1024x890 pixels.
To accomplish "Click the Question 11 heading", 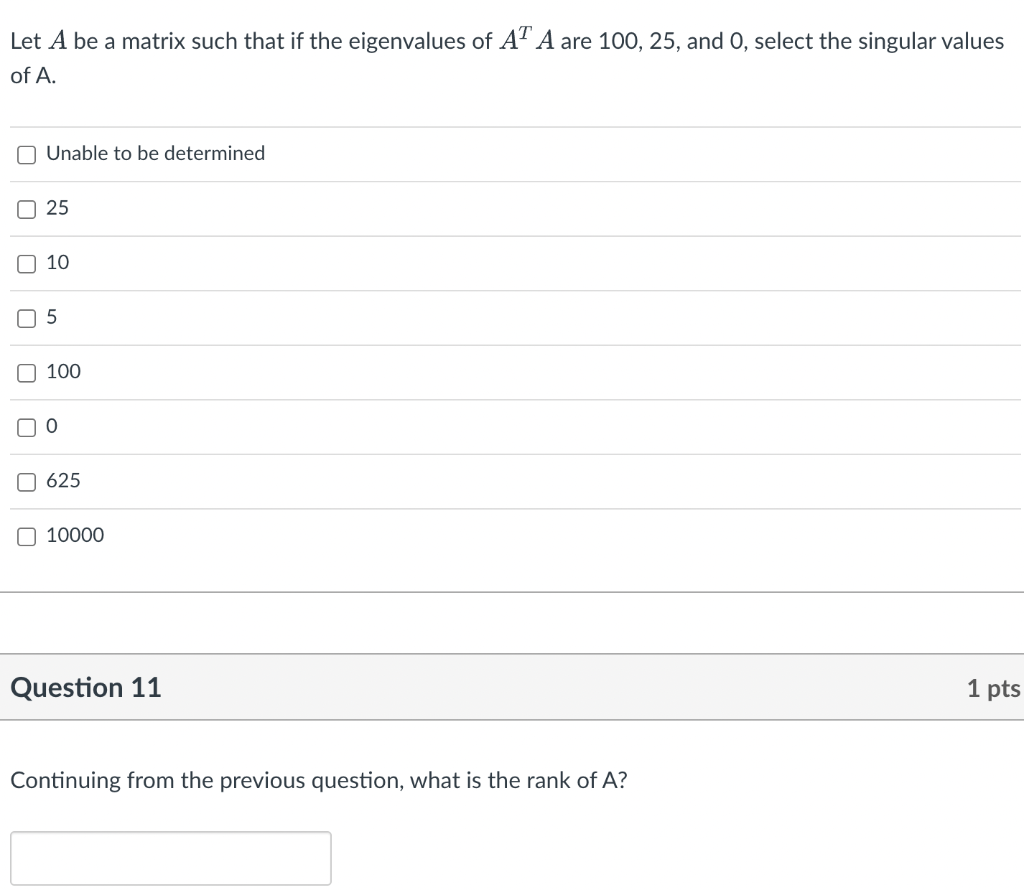I will [85, 687].
